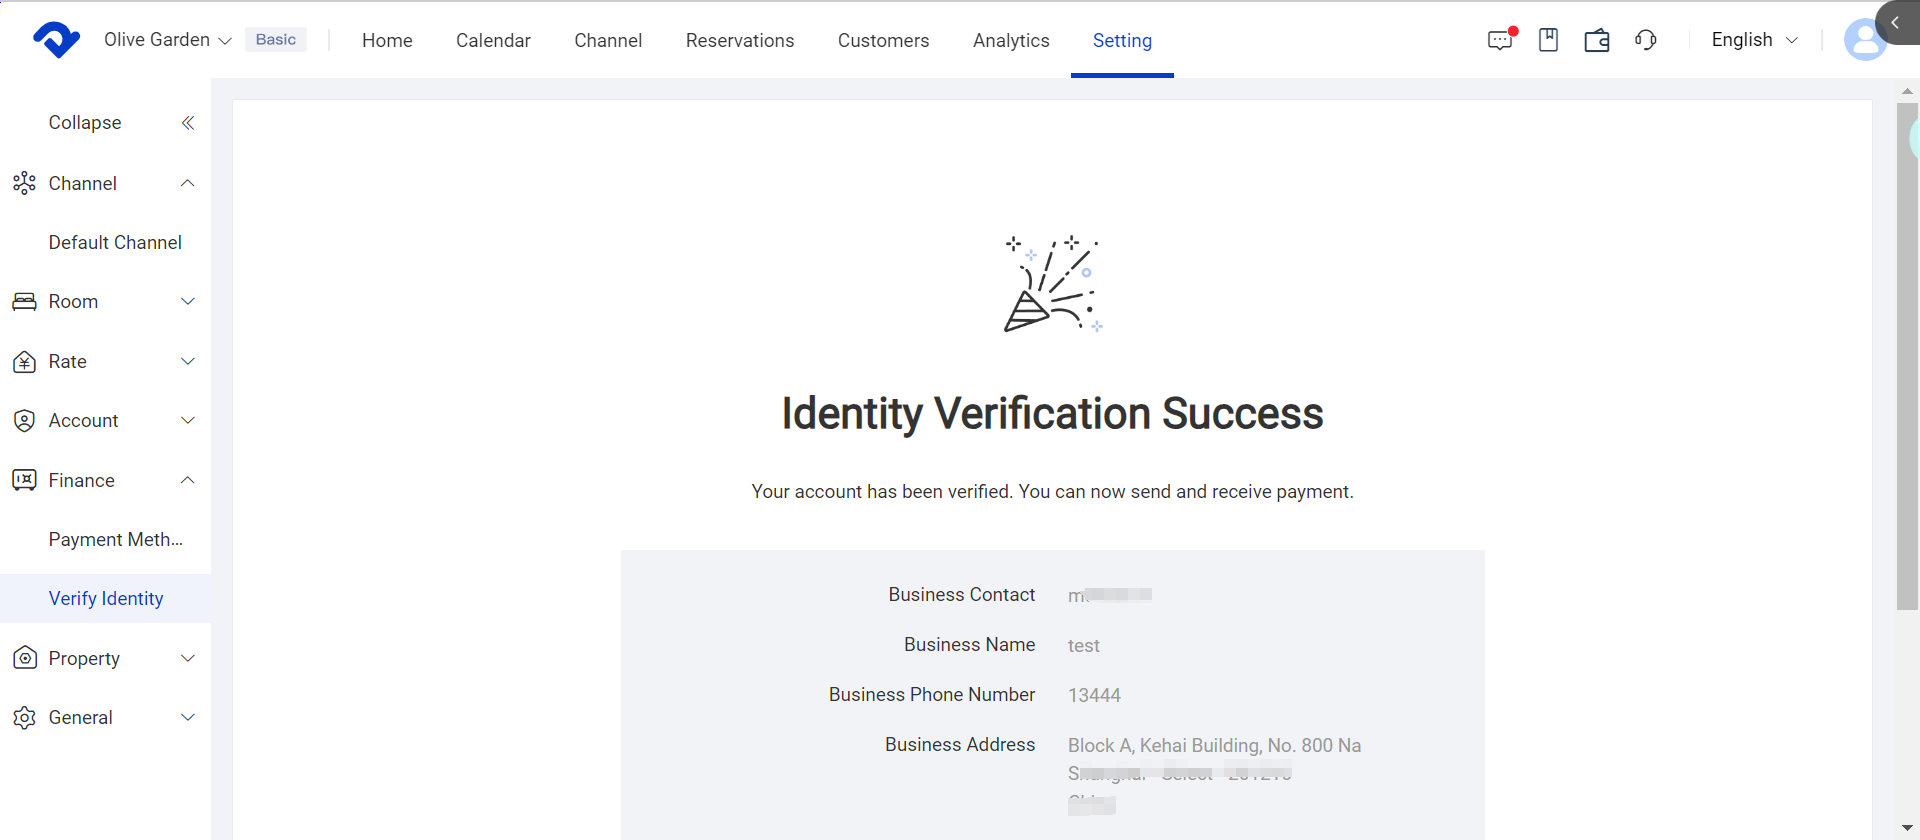Click the vertical scrollbar on the right
Viewport: 1920px width, 840px height.
[x=1907, y=356]
